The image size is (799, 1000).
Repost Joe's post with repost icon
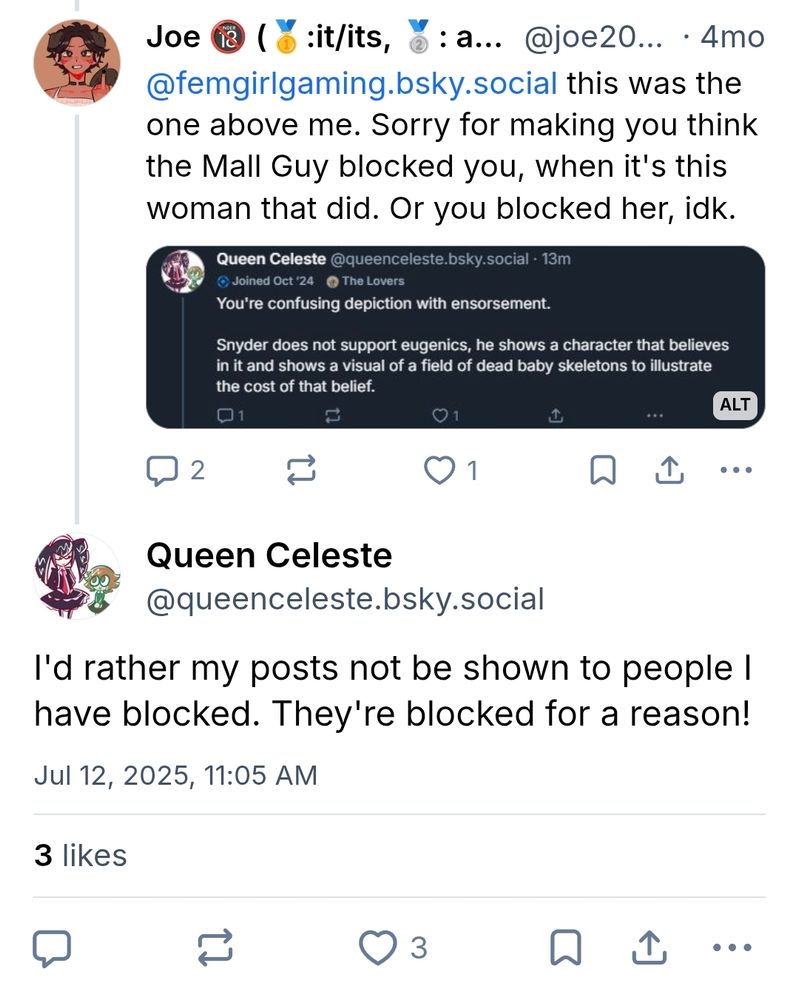pos(300,471)
